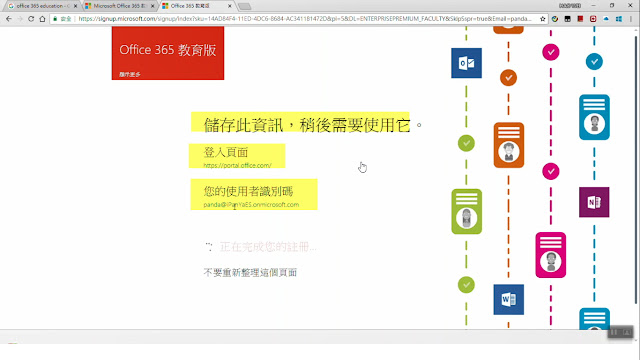Click the page vertical scrollbar
This screenshot has height=360, width=640.
636,169
